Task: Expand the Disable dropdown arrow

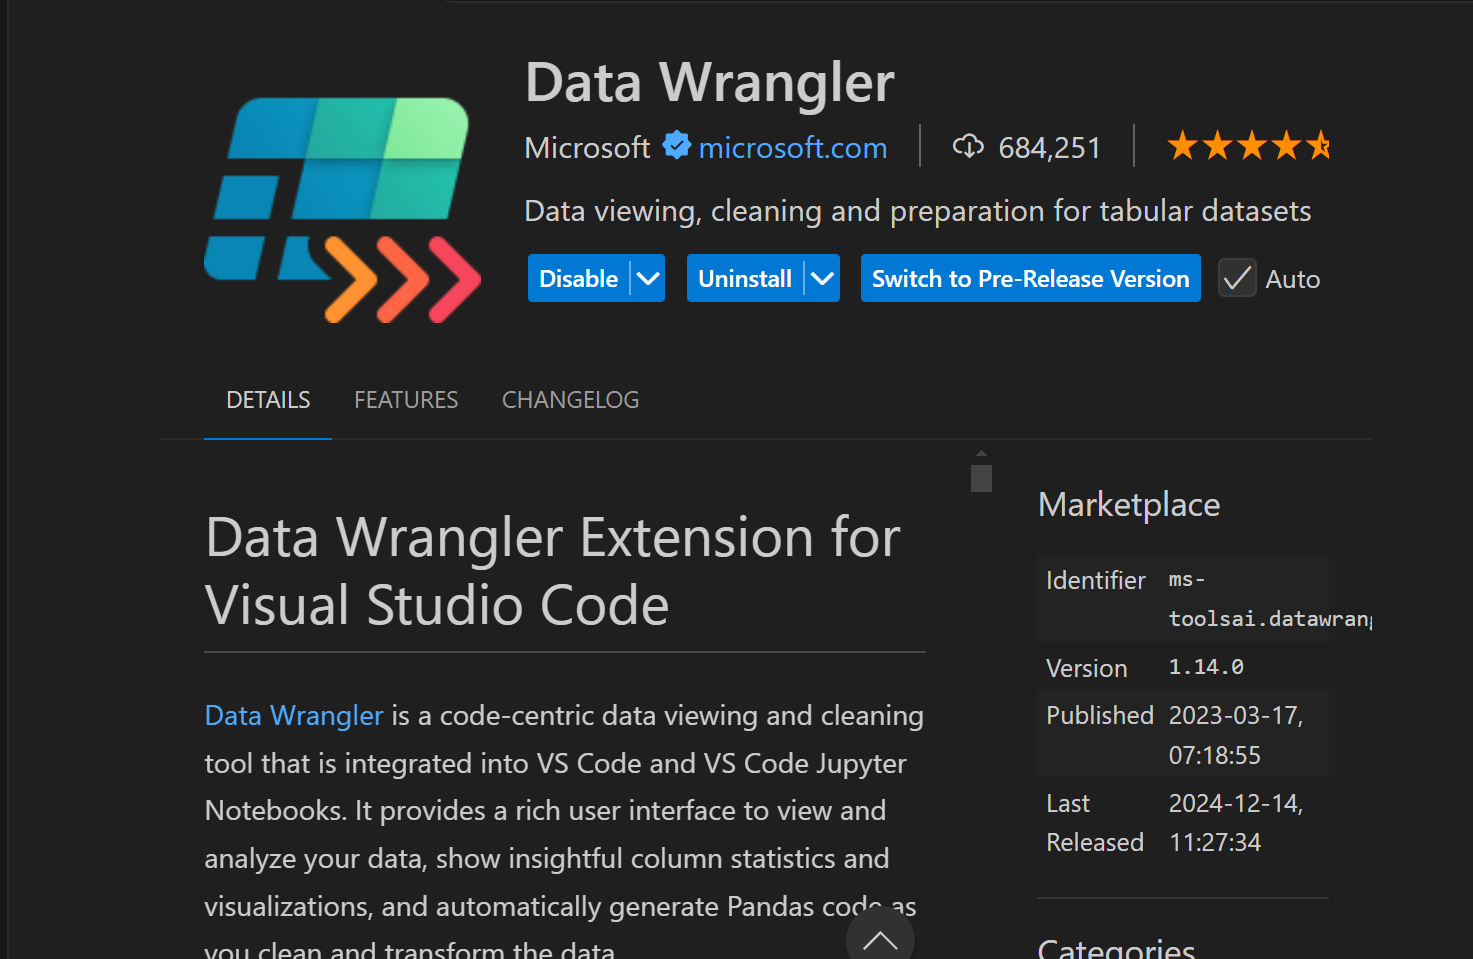Action: pyautogui.click(x=648, y=278)
